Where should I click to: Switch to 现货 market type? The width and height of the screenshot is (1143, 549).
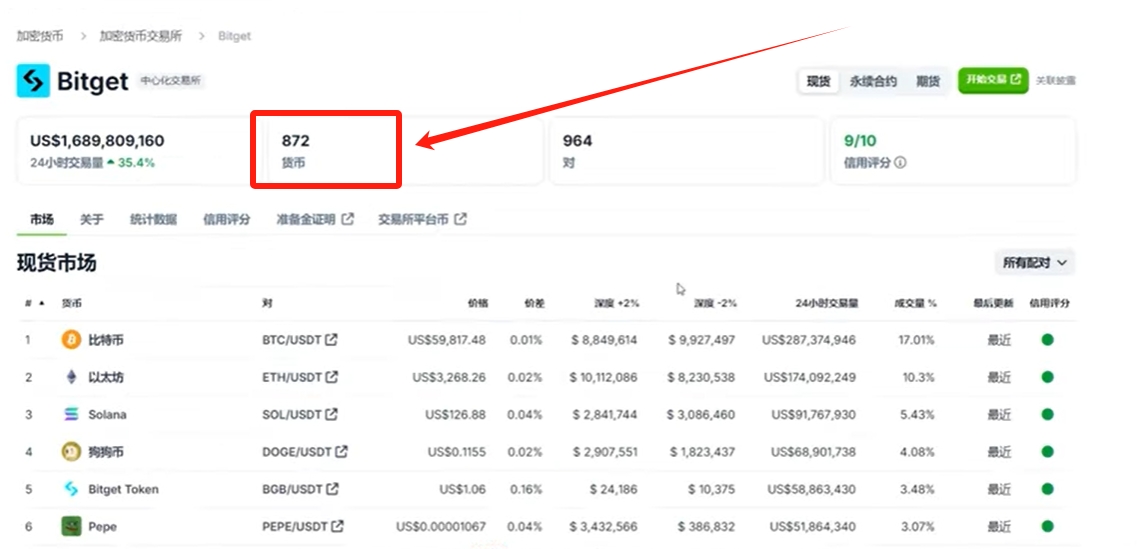click(819, 81)
